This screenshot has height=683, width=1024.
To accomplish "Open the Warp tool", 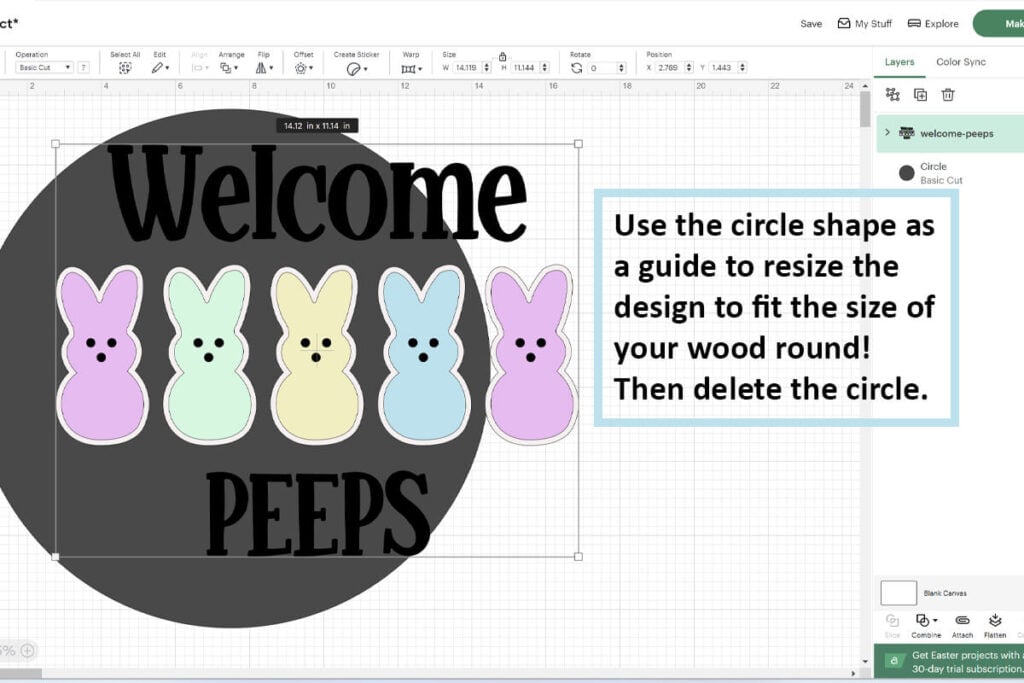I will pyautogui.click(x=408, y=69).
